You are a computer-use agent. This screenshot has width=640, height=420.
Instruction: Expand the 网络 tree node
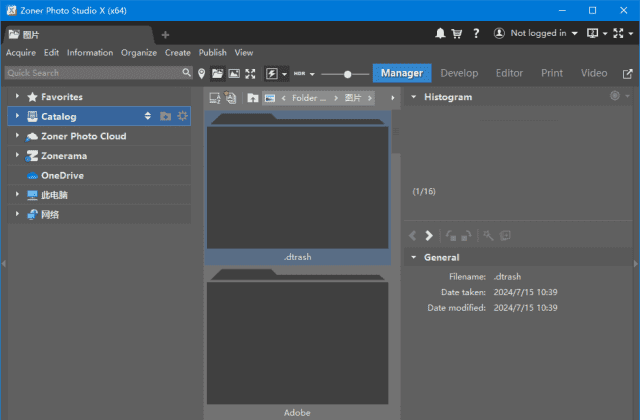pyautogui.click(x=17, y=214)
